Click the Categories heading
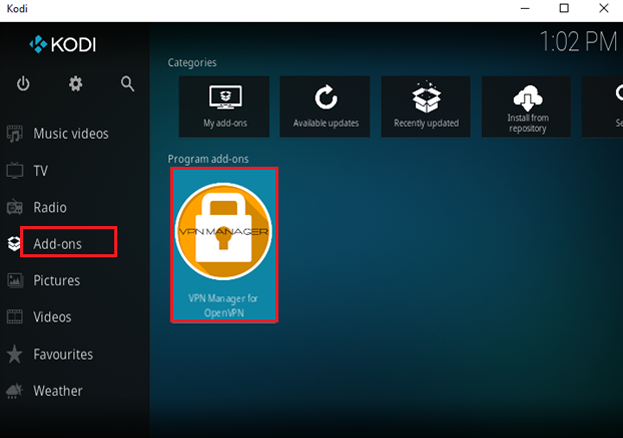This screenshot has height=438, width=623. (192, 63)
